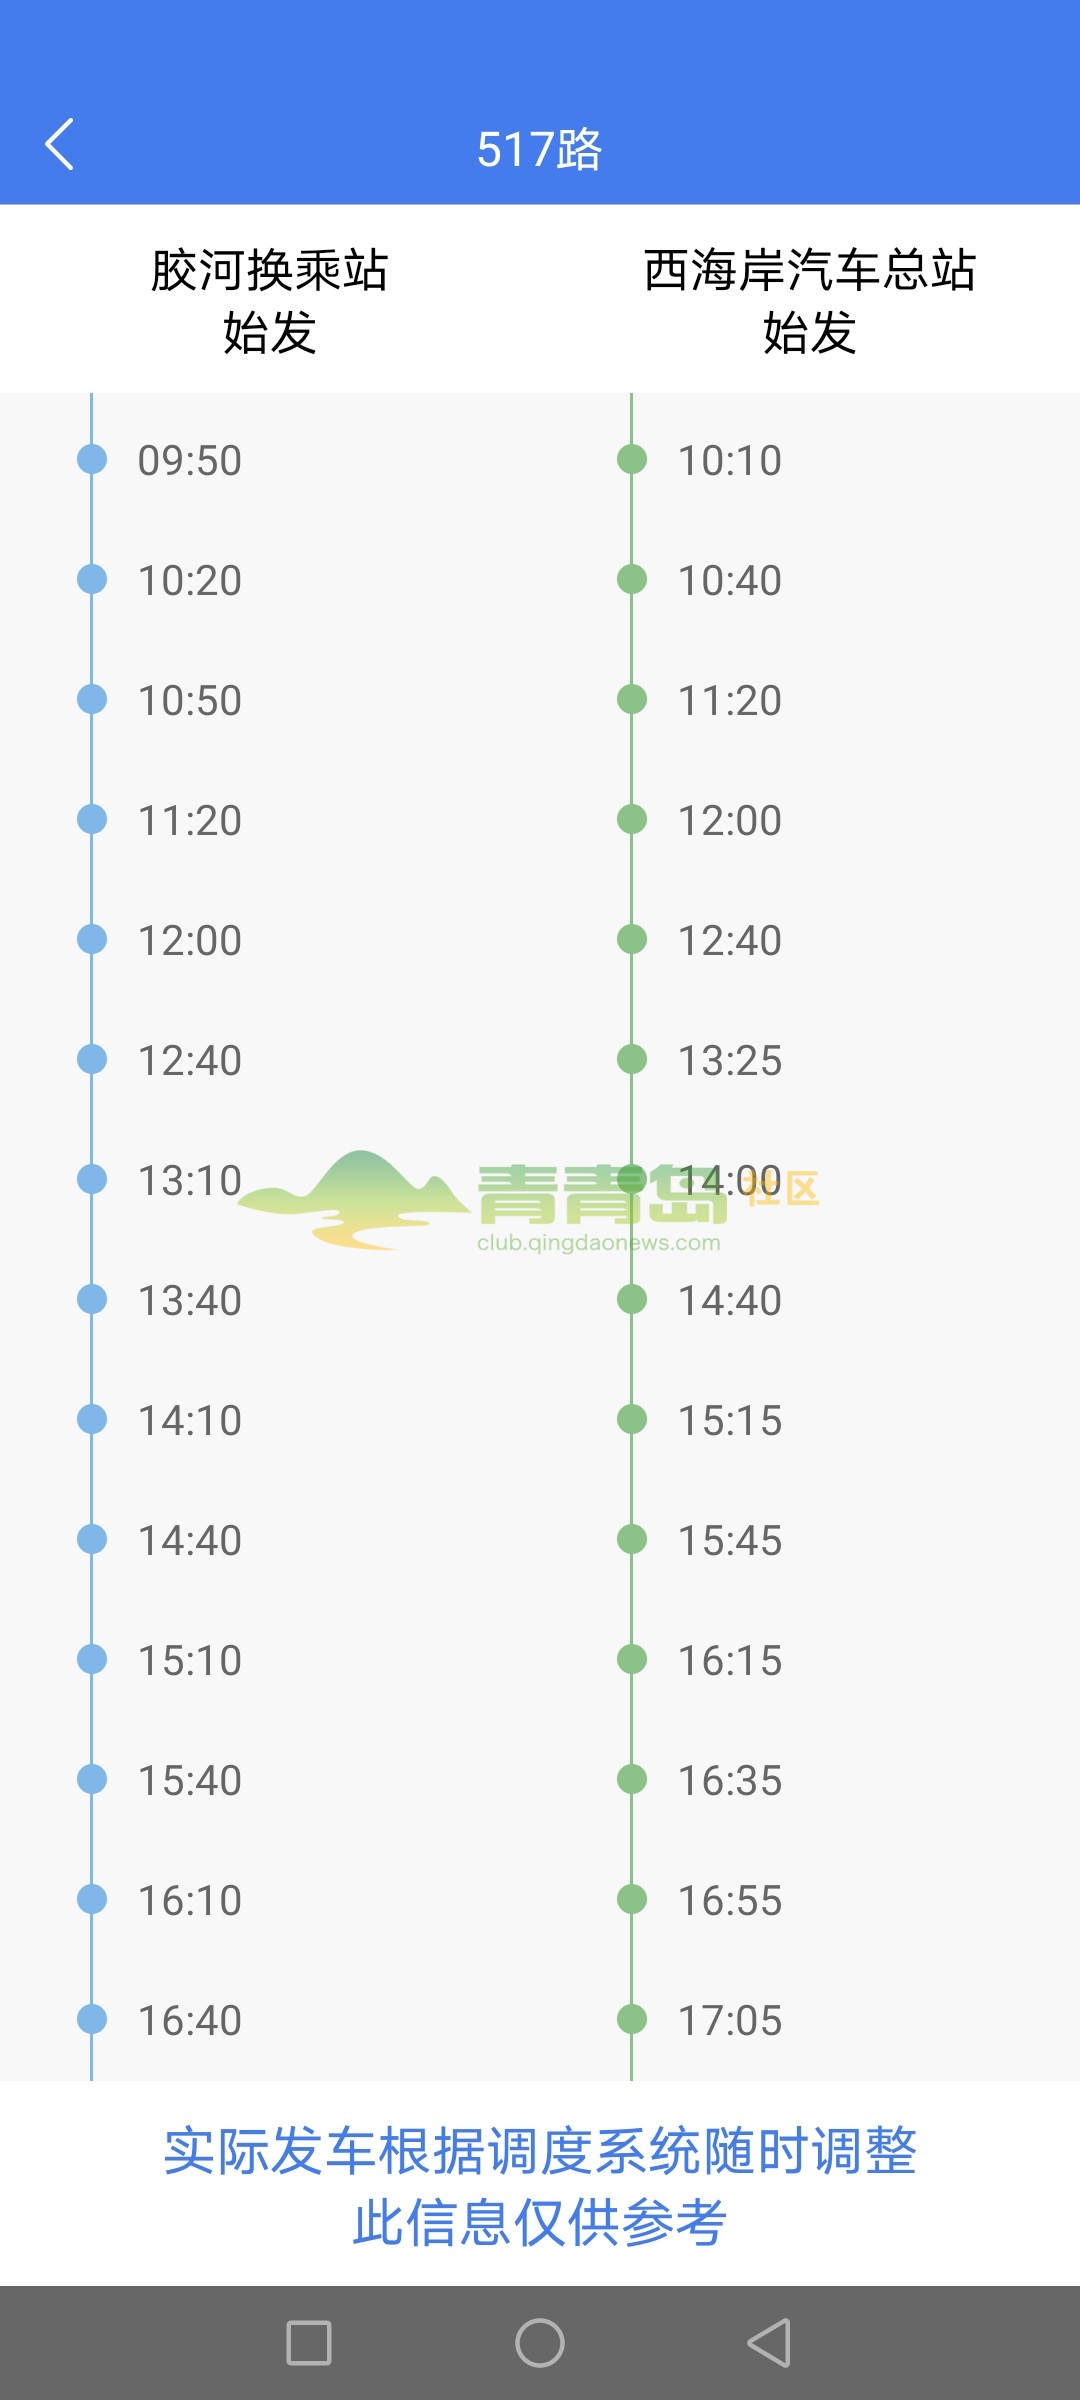Tap the 14:10 blue timeline dot
The height and width of the screenshot is (2400, 1080).
92,1419
